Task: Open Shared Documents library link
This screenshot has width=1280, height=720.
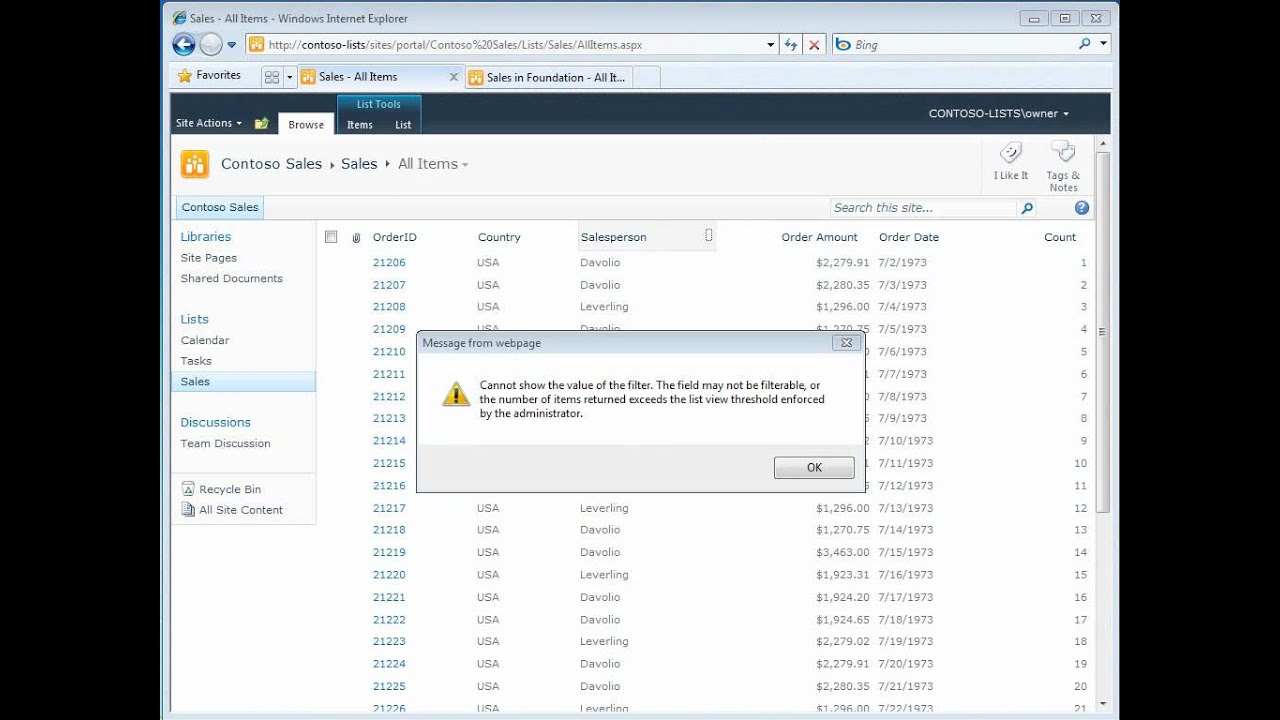Action: [232, 279]
